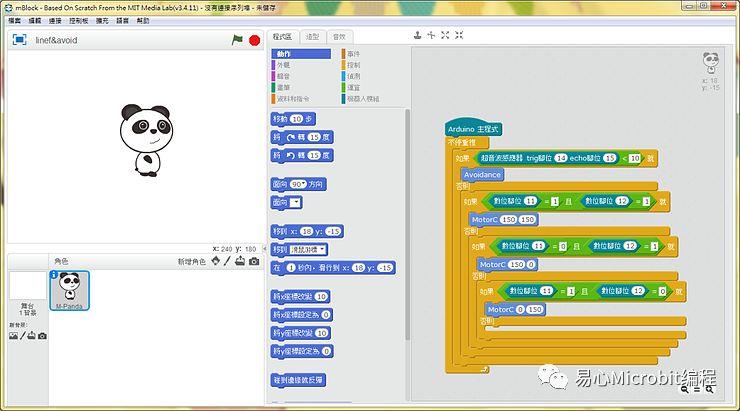The width and height of the screenshot is (740, 411).
Task: Reset the script area zoom with equals icon
Action: tap(697, 390)
